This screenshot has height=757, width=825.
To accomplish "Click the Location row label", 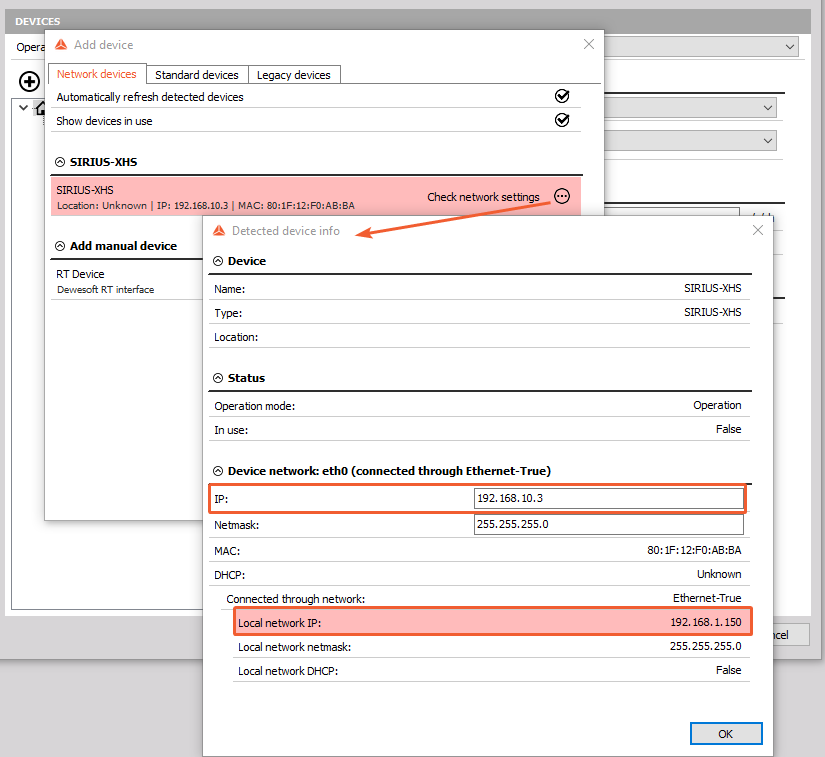I will click(236, 337).
